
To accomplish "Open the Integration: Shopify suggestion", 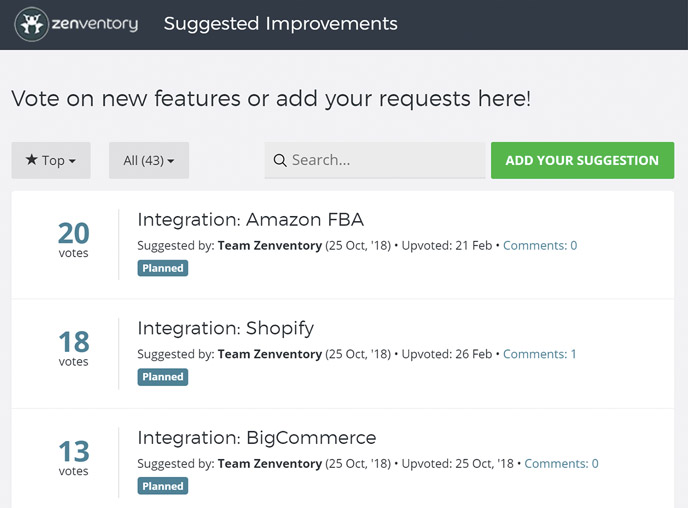I will [226, 328].
